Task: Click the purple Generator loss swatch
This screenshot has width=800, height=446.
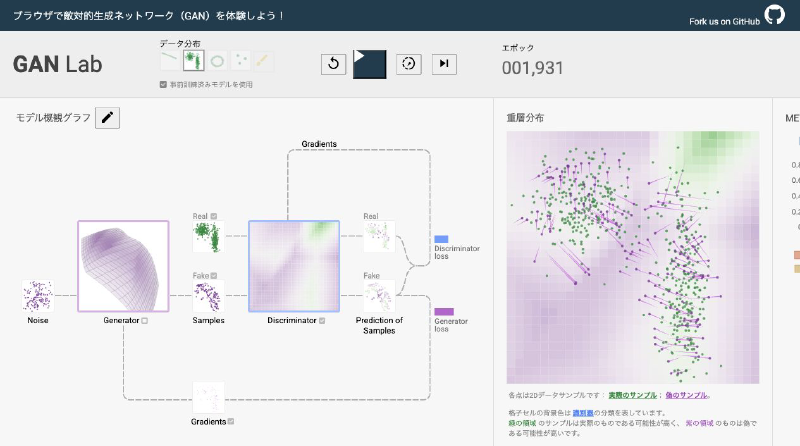Action: click(x=444, y=311)
